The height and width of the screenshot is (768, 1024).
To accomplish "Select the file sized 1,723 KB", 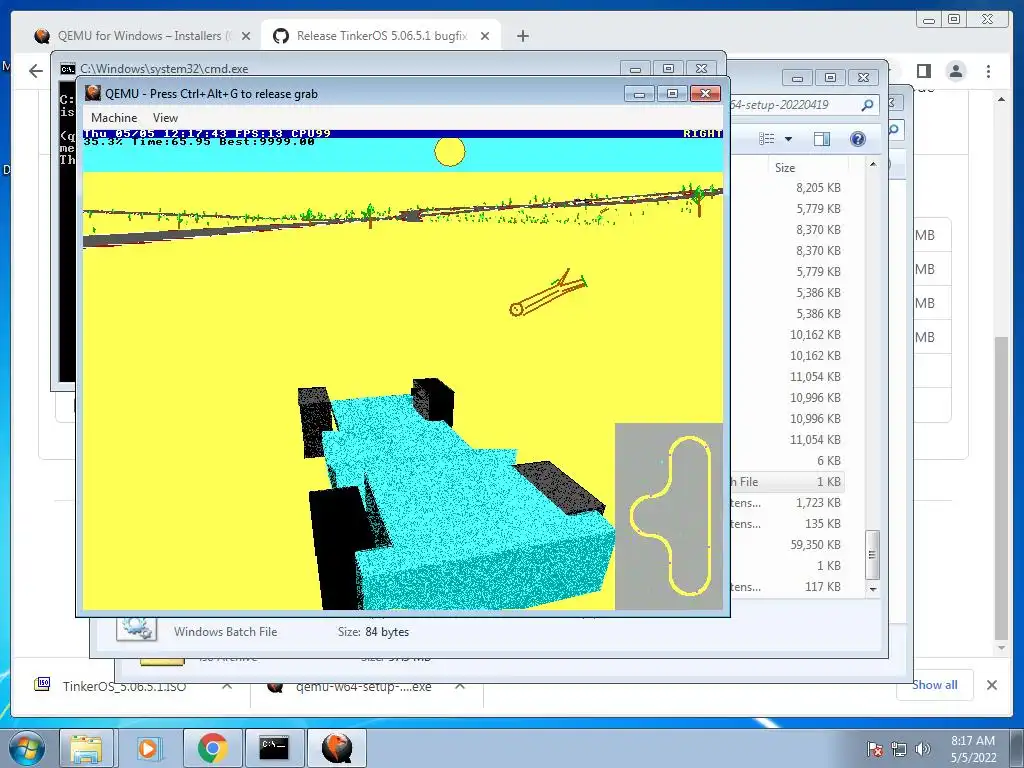I will click(x=818, y=503).
